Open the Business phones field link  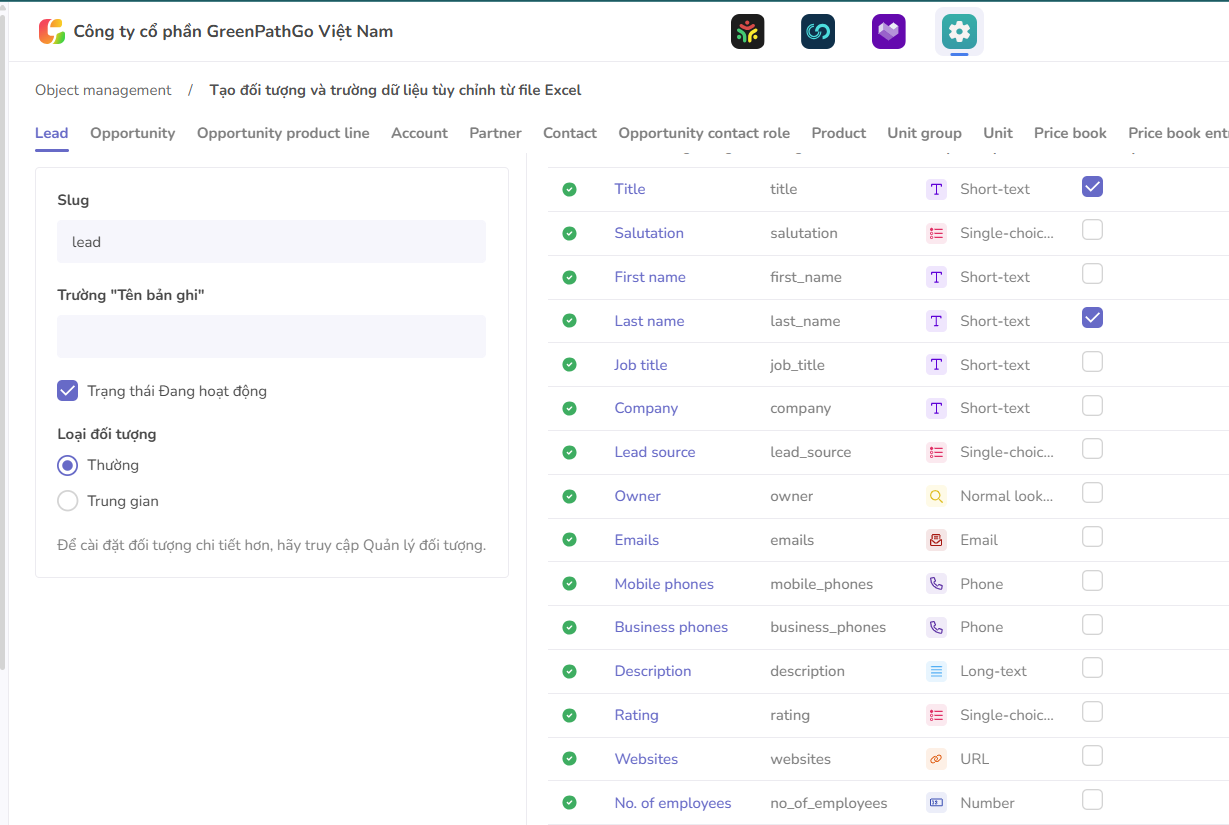pyautogui.click(x=671, y=627)
